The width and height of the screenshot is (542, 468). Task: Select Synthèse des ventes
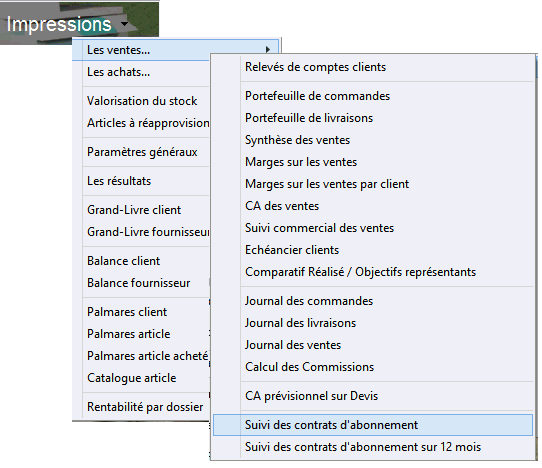(297, 140)
